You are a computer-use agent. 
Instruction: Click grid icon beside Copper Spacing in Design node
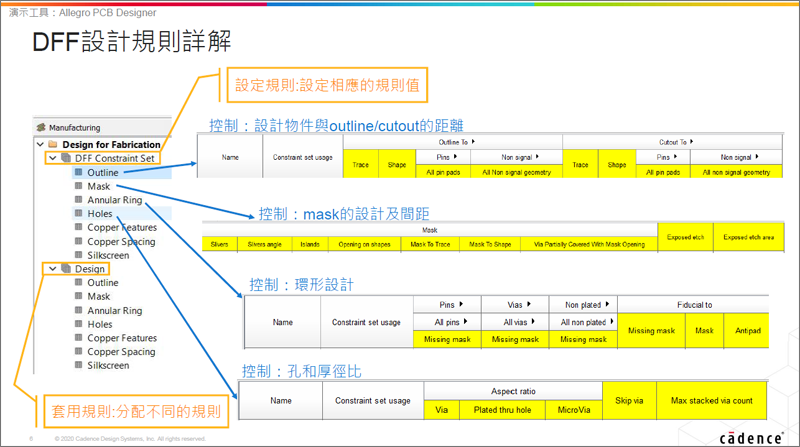79,351
